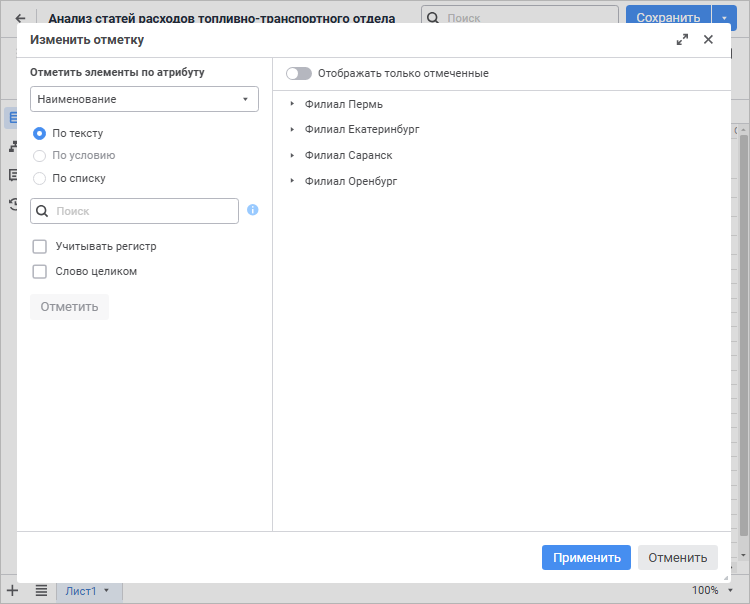Click the blue info icon beside search
Image resolution: width=750 pixels, height=604 pixels.
[253, 210]
